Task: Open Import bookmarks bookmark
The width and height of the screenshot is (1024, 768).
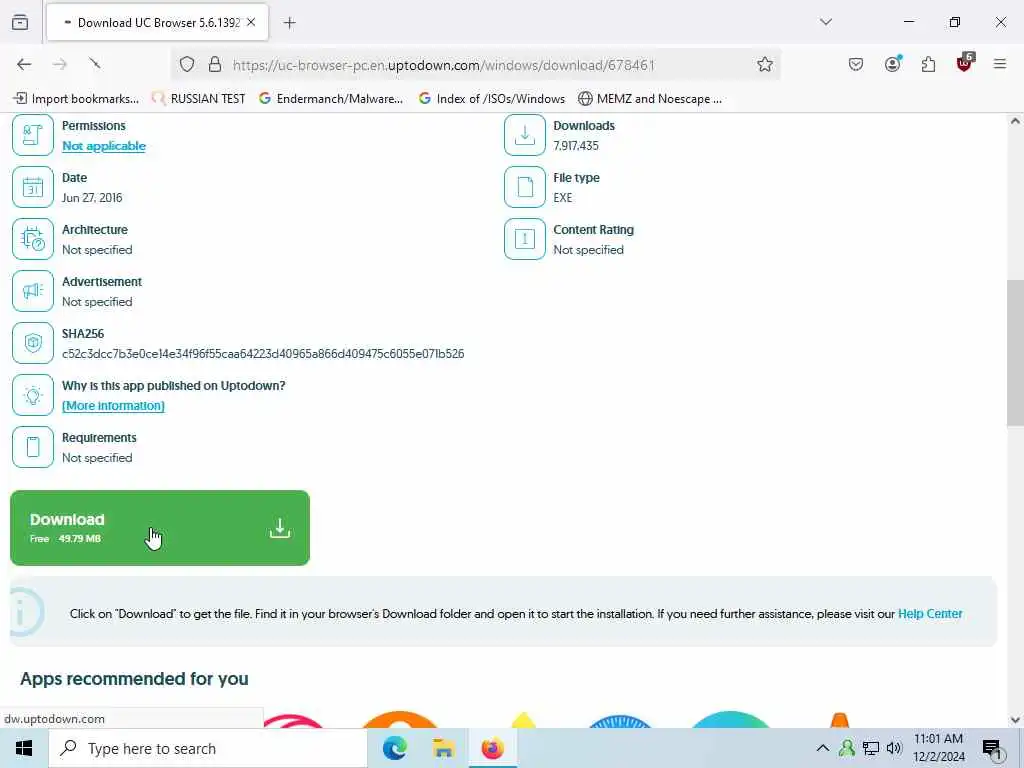Action: coord(76,99)
